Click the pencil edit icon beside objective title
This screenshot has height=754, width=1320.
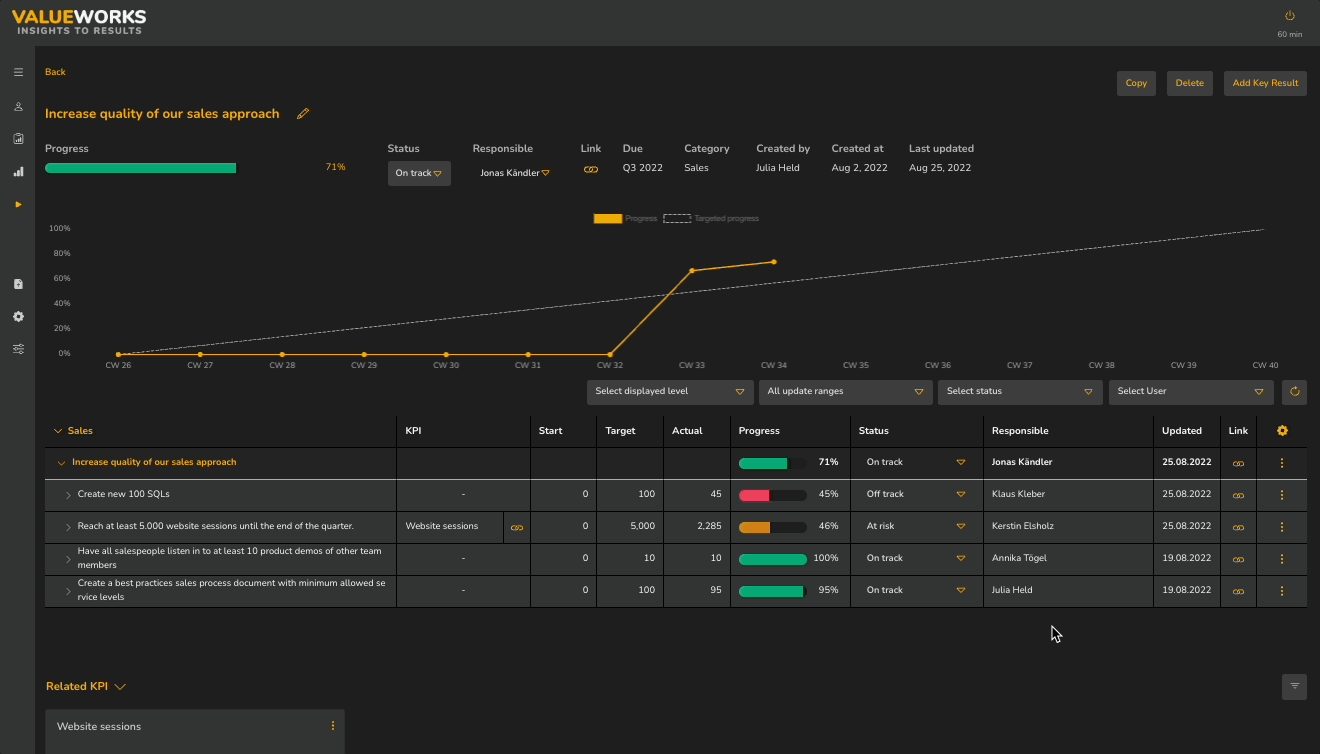[x=303, y=114]
